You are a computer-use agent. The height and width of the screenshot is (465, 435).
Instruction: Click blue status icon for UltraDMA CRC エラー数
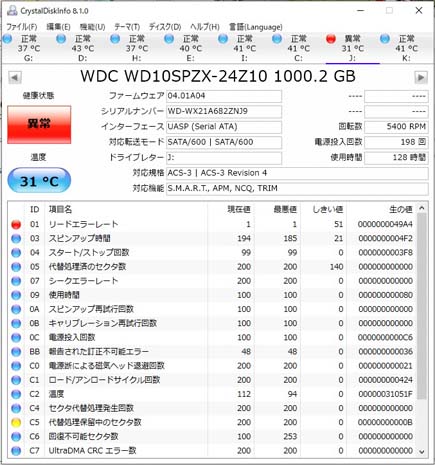(16, 451)
